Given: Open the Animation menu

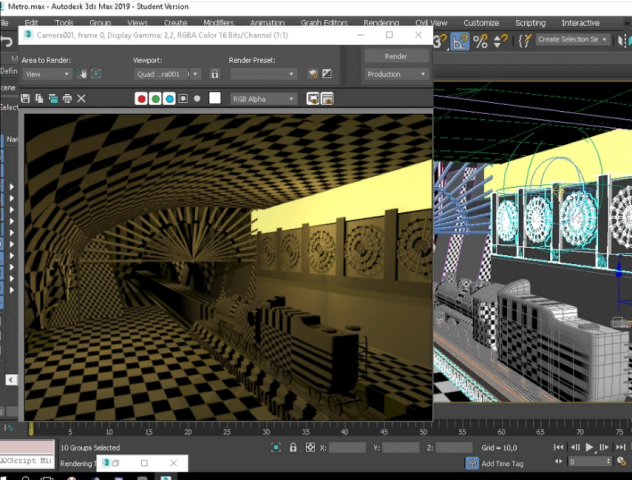Looking at the screenshot, I should (x=267, y=23).
